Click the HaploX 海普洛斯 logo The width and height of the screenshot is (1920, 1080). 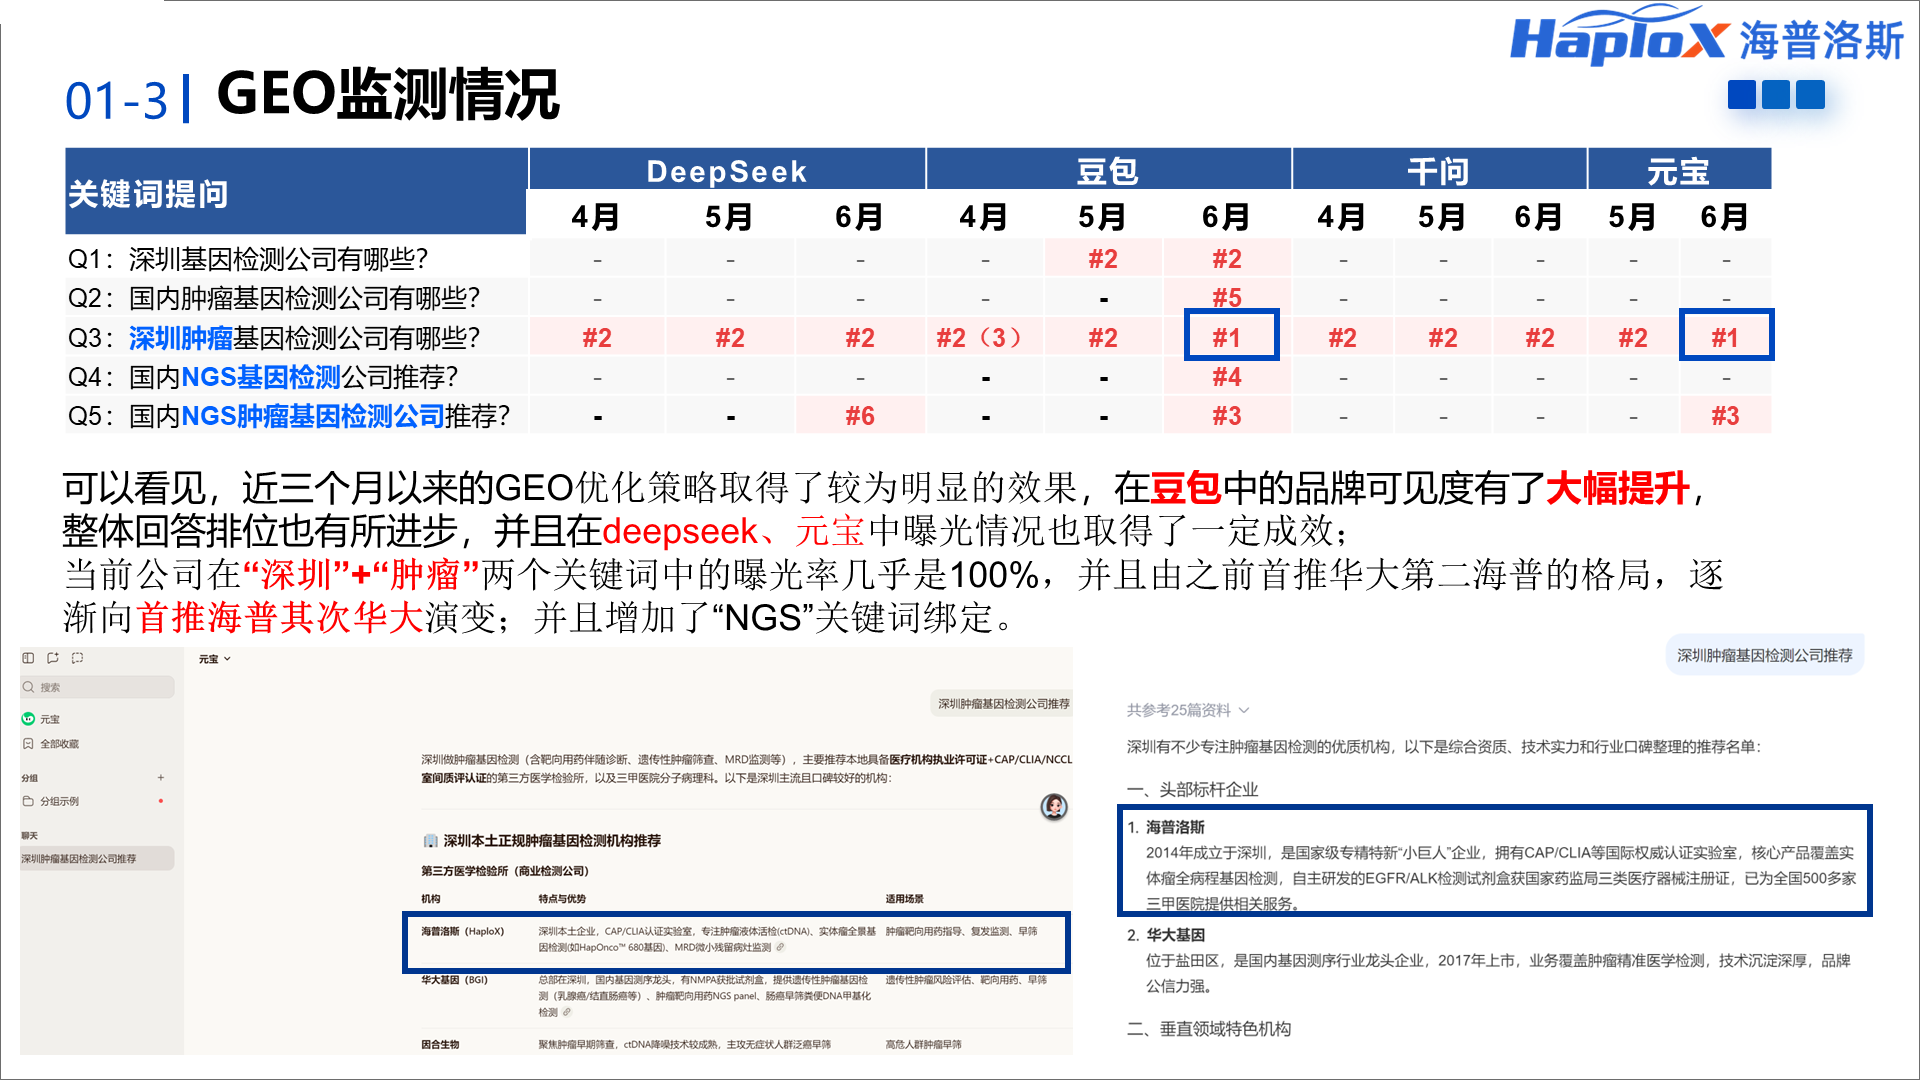pyautogui.click(x=1705, y=36)
